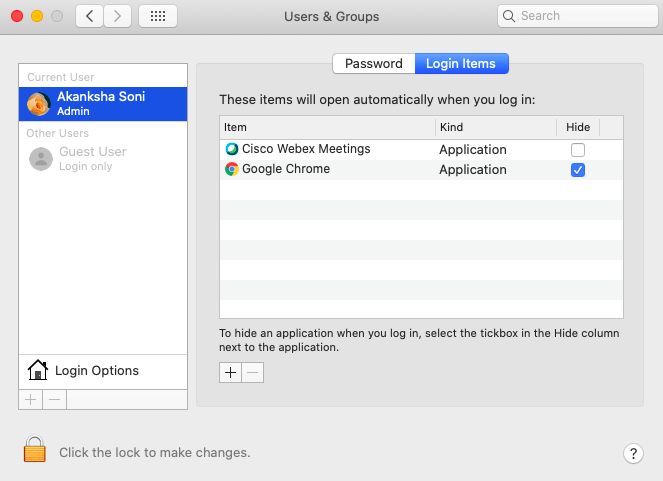Click the lock icon to make changes

click(x=35, y=450)
